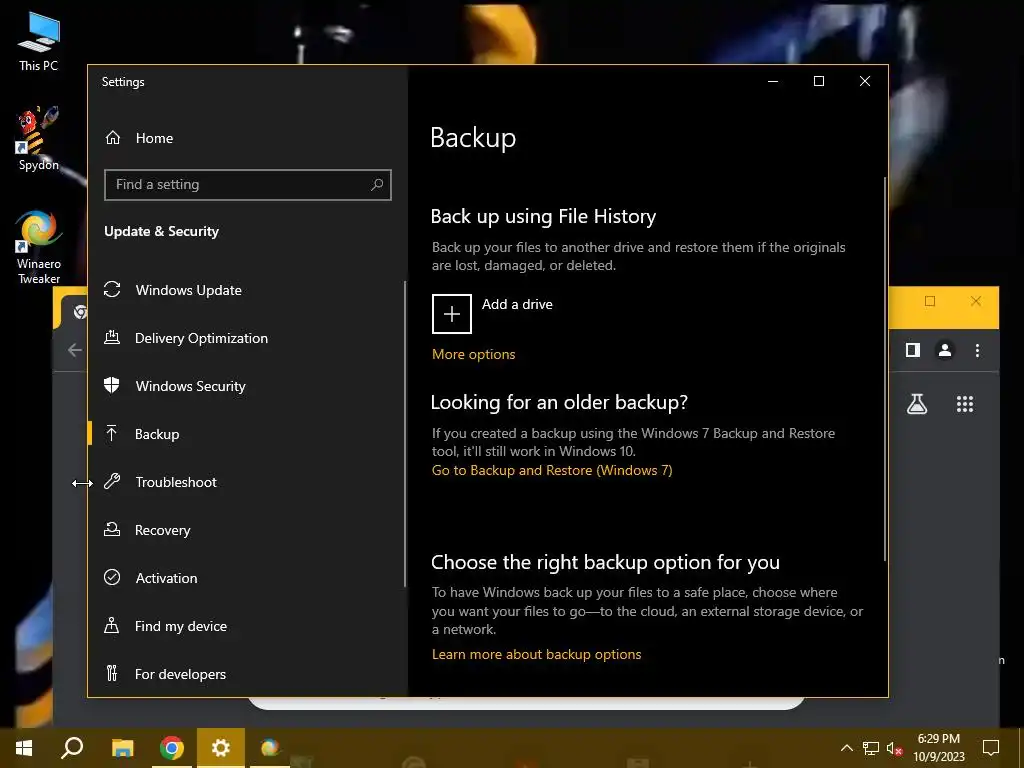This screenshot has height=768, width=1024.
Task: Click Chrome profile avatar in background window
Action: coord(944,351)
